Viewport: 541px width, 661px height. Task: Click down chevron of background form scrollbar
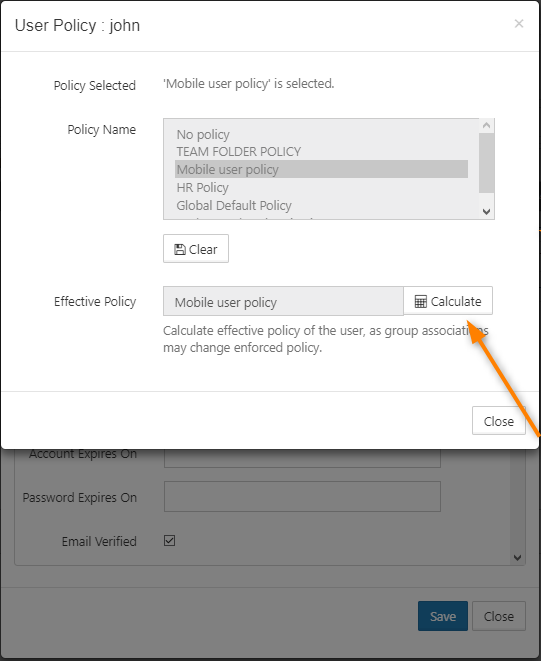517,558
